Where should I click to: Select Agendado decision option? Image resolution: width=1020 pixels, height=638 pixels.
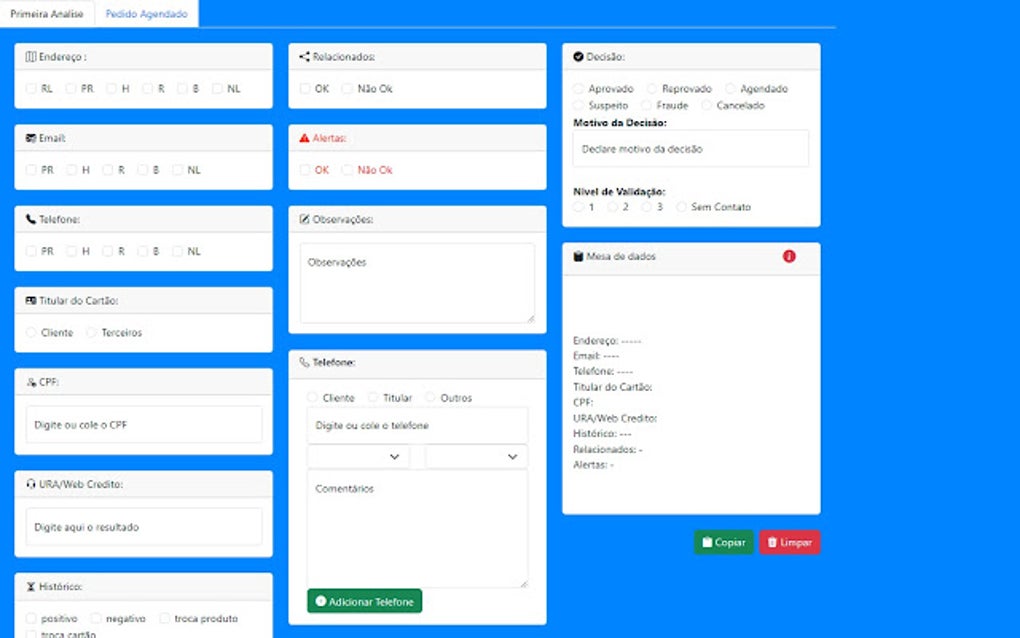(731, 88)
